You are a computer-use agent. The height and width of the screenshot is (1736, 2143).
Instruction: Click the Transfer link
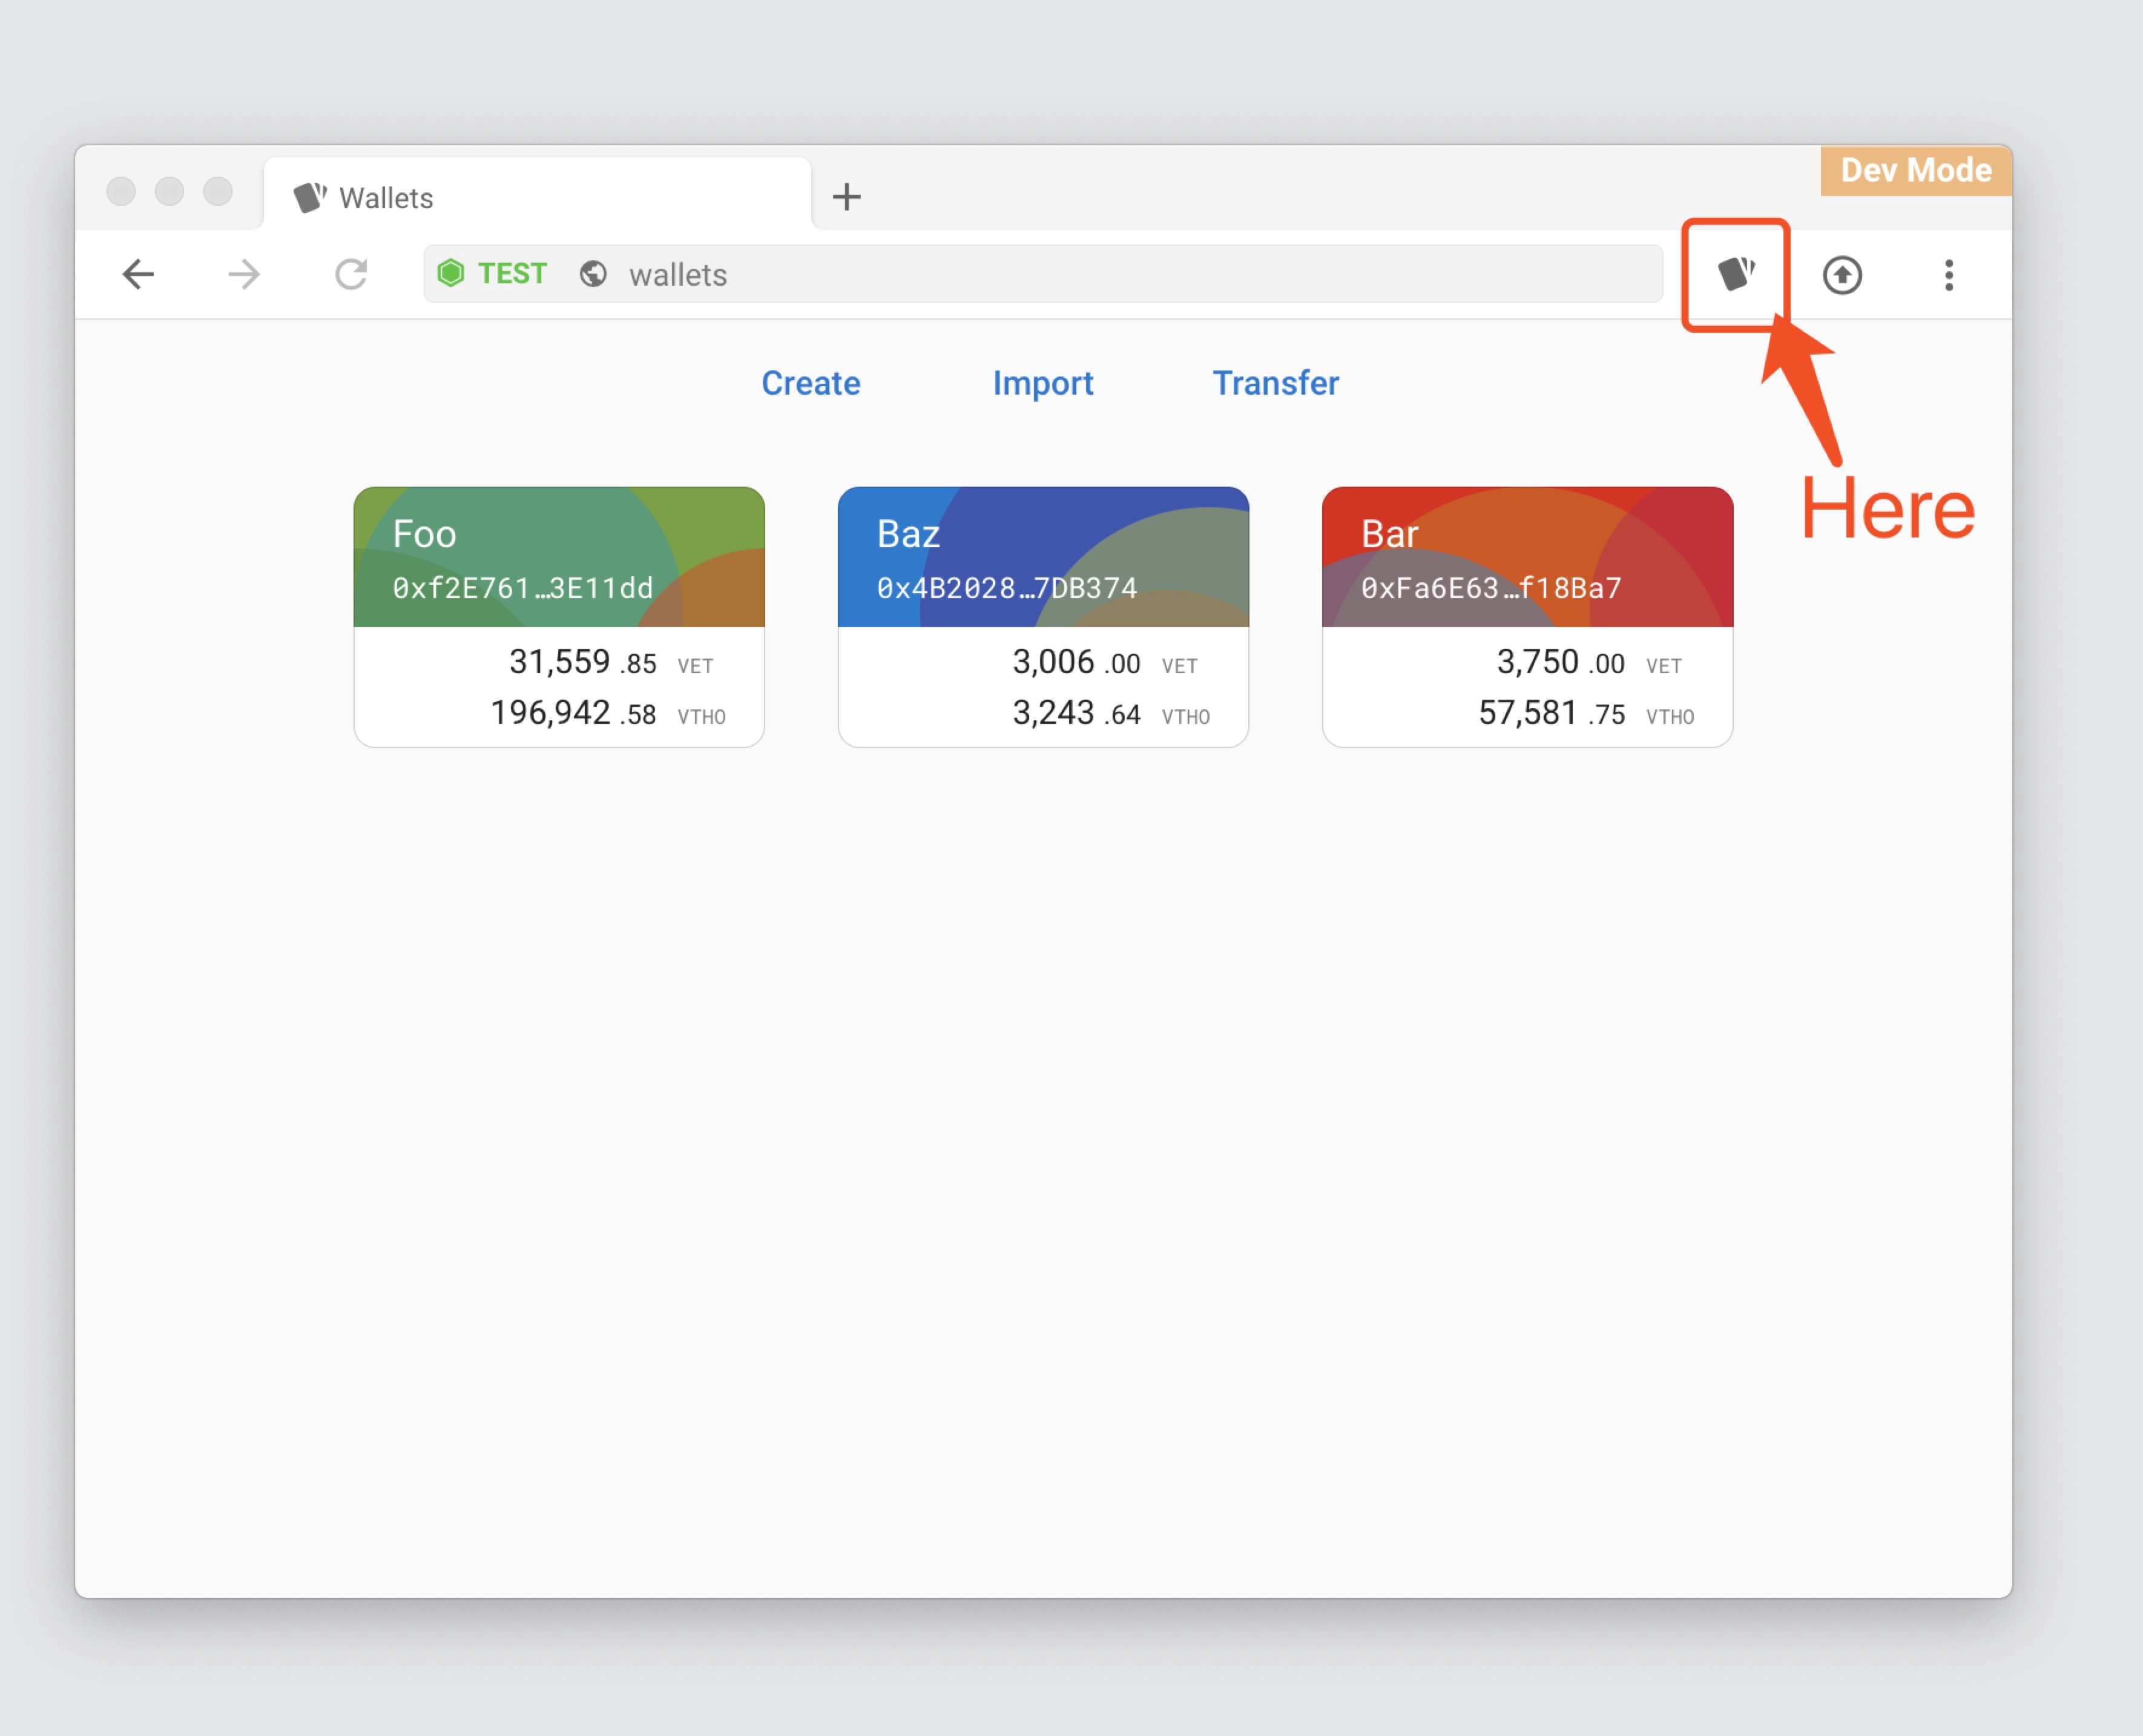[x=1275, y=383]
